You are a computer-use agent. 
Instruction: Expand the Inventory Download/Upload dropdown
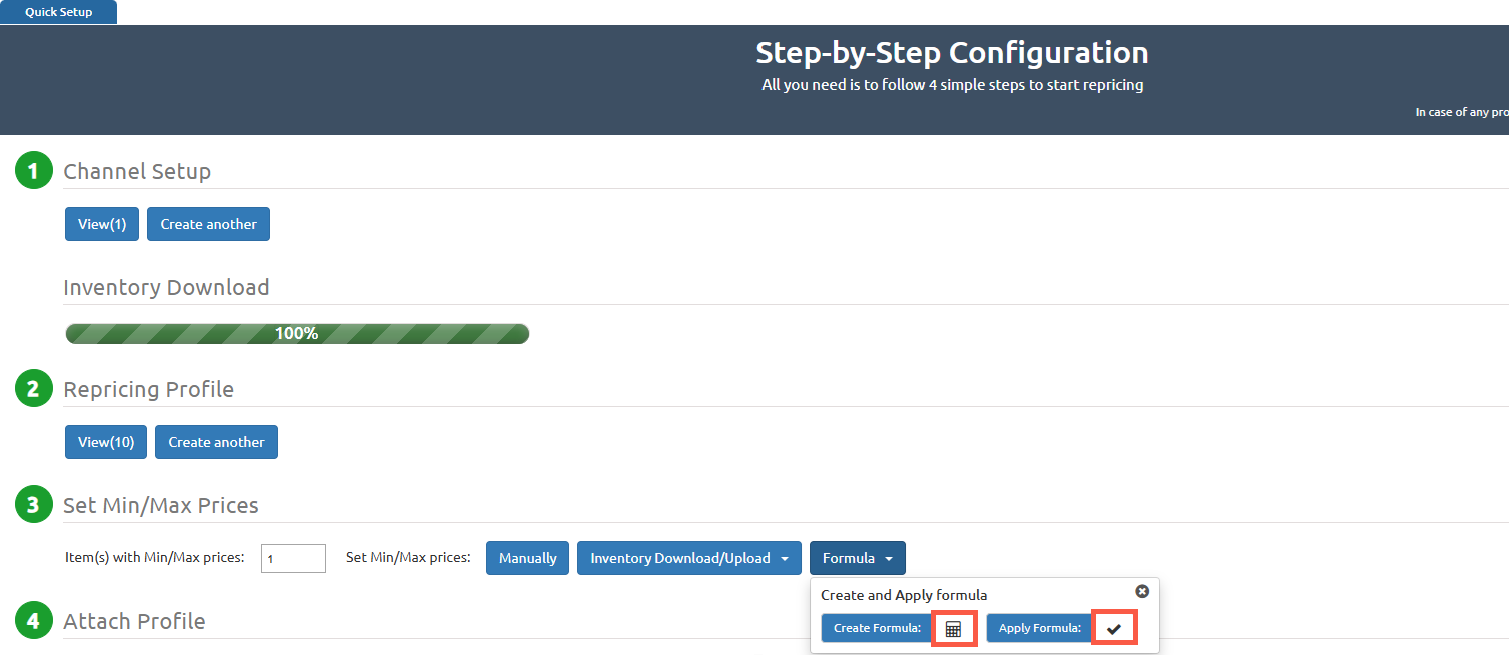point(689,558)
